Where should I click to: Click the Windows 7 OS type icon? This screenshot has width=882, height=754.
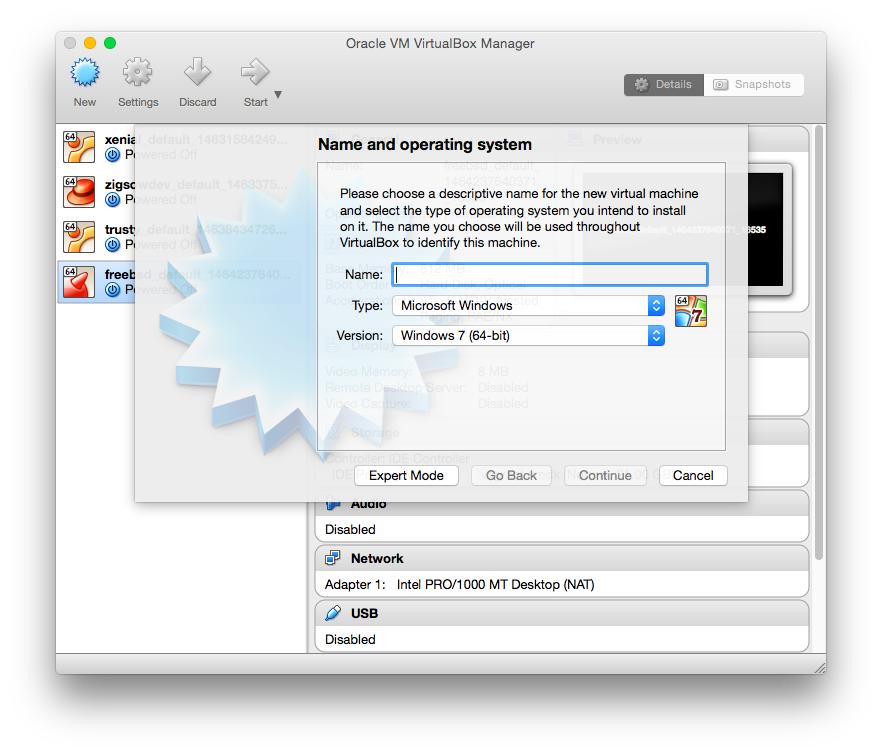coord(690,311)
